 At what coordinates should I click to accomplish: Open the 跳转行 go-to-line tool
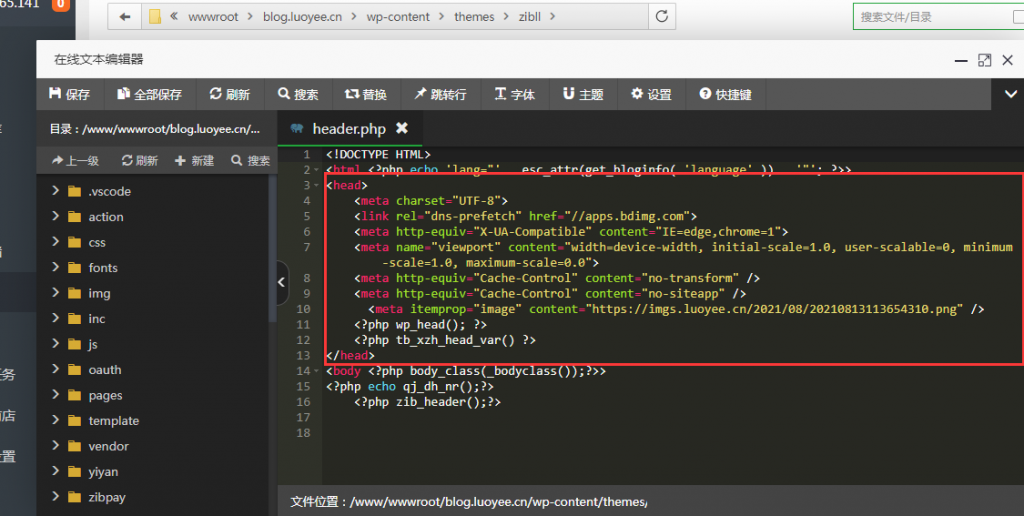(440, 94)
